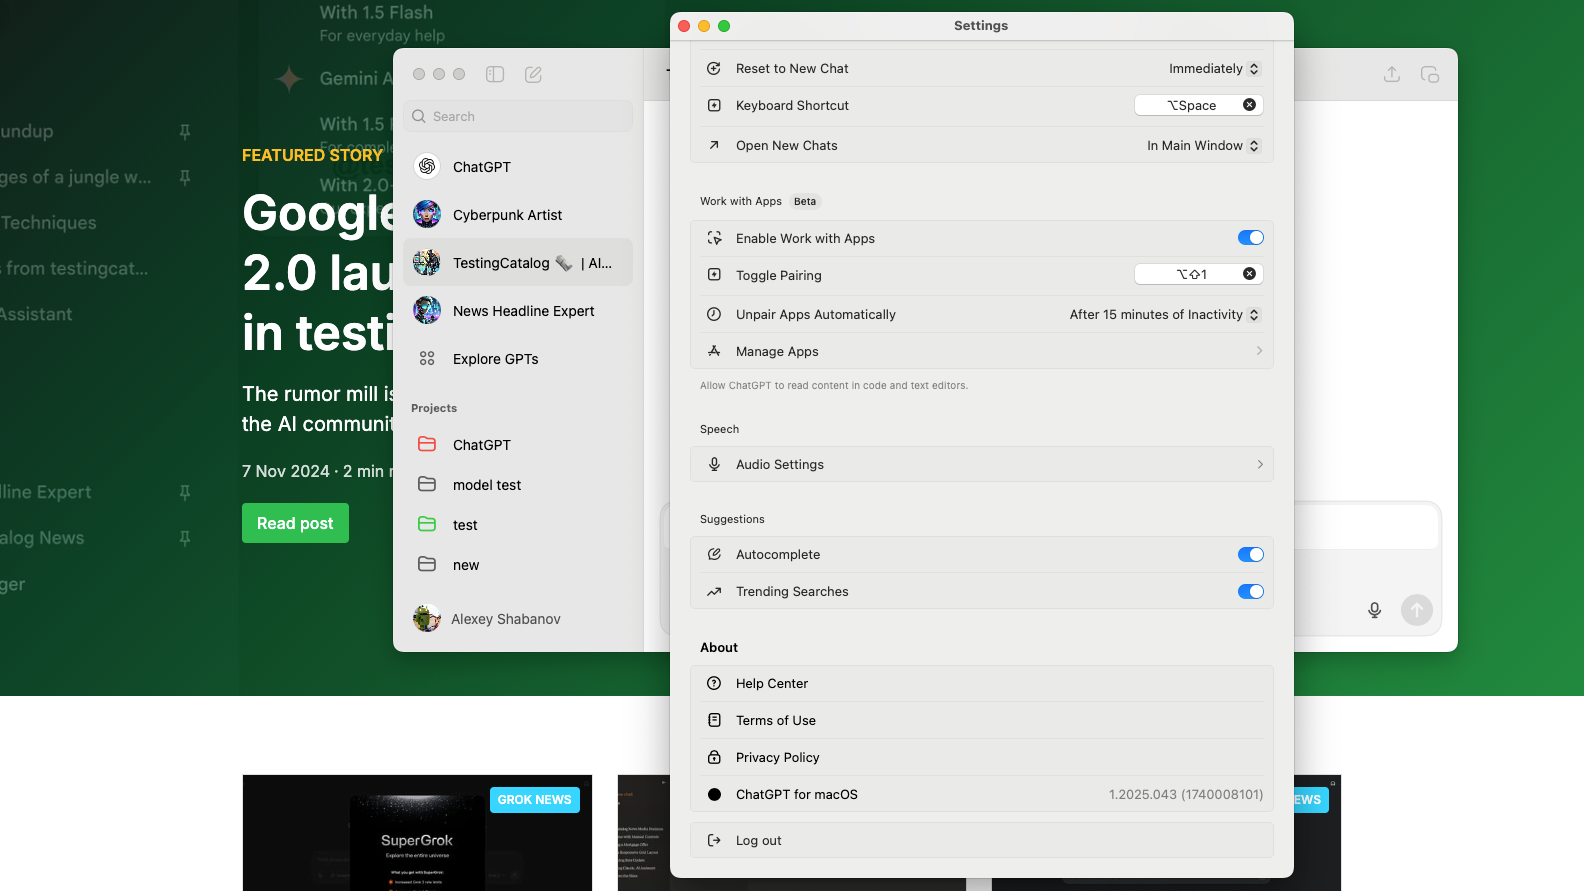Open Help Center
Screen dimensions: 1584x891
pyautogui.click(x=982, y=684)
